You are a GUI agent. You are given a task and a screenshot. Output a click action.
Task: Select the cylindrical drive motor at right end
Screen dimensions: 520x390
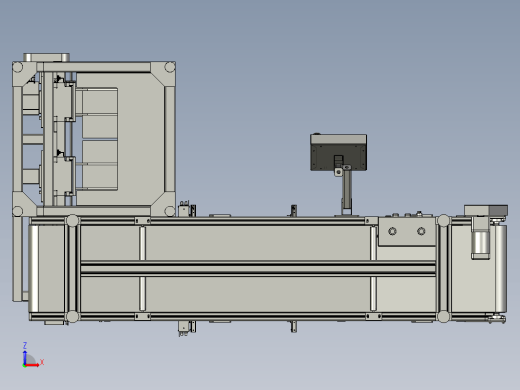point(480,244)
